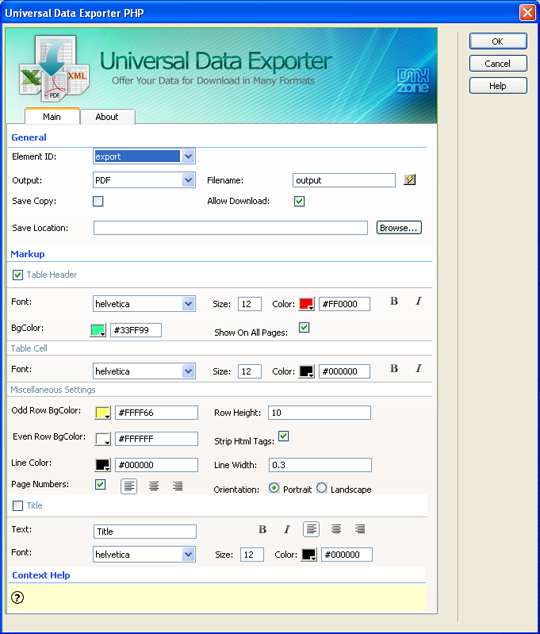This screenshot has width=540, height=634.
Task: Set page numbers alignment to right
Action: pyautogui.click(x=178, y=486)
